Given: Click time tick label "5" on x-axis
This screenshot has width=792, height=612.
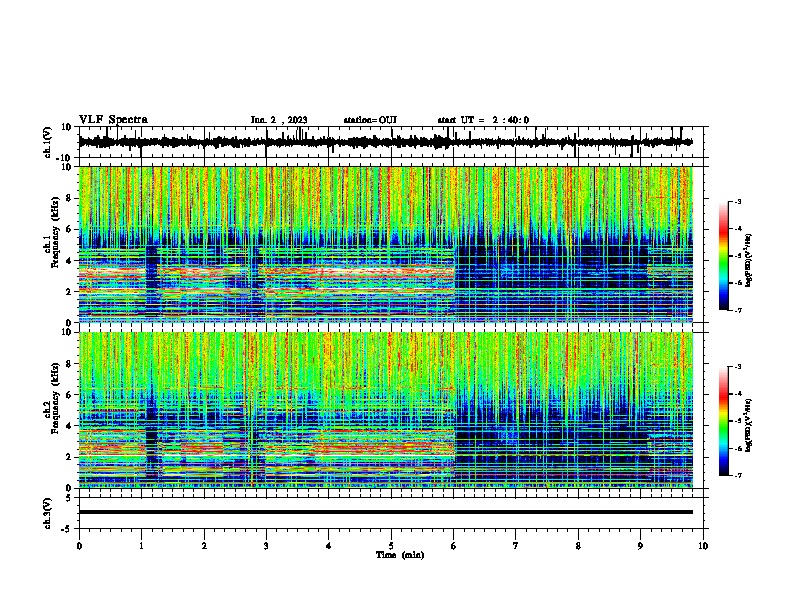Looking at the screenshot, I should pos(391,546).
